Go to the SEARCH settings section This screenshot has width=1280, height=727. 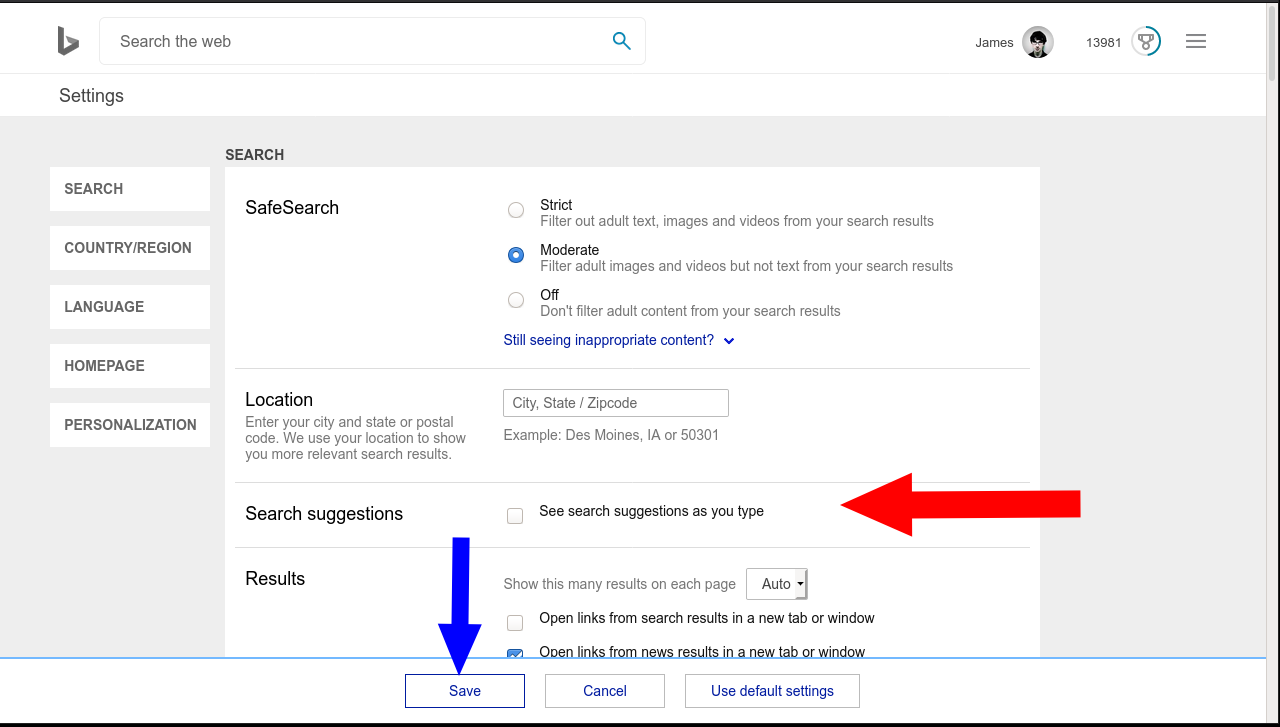click(130, 189)
